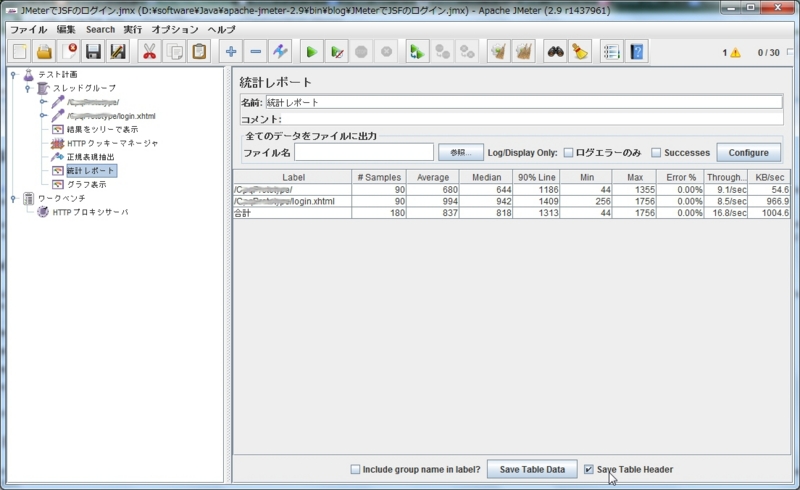Screen dimensions: 800x490
Task: Open Search with the binoculars icon
Action: pyautogui.click(x=555, y=52)
